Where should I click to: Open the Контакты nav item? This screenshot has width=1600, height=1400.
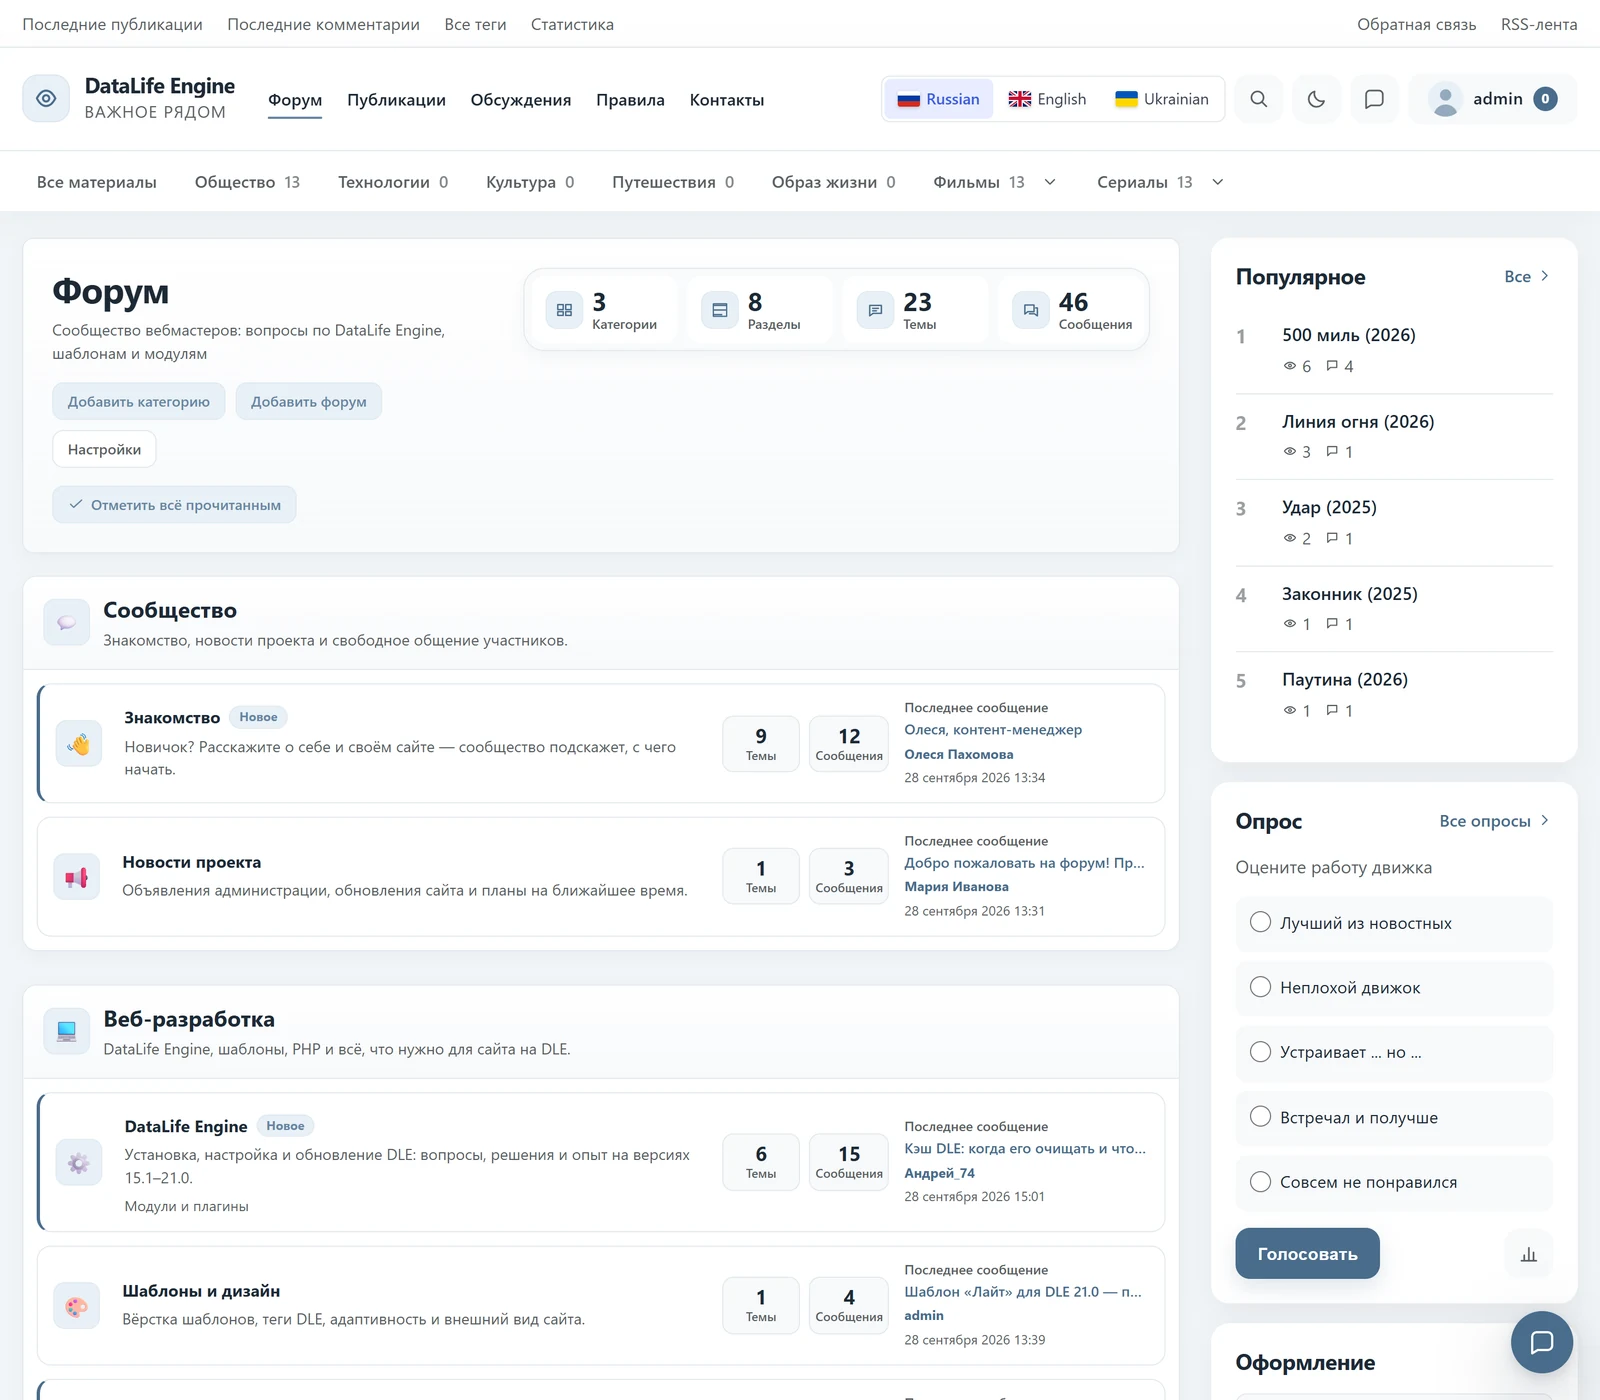(x=727, y=100)
